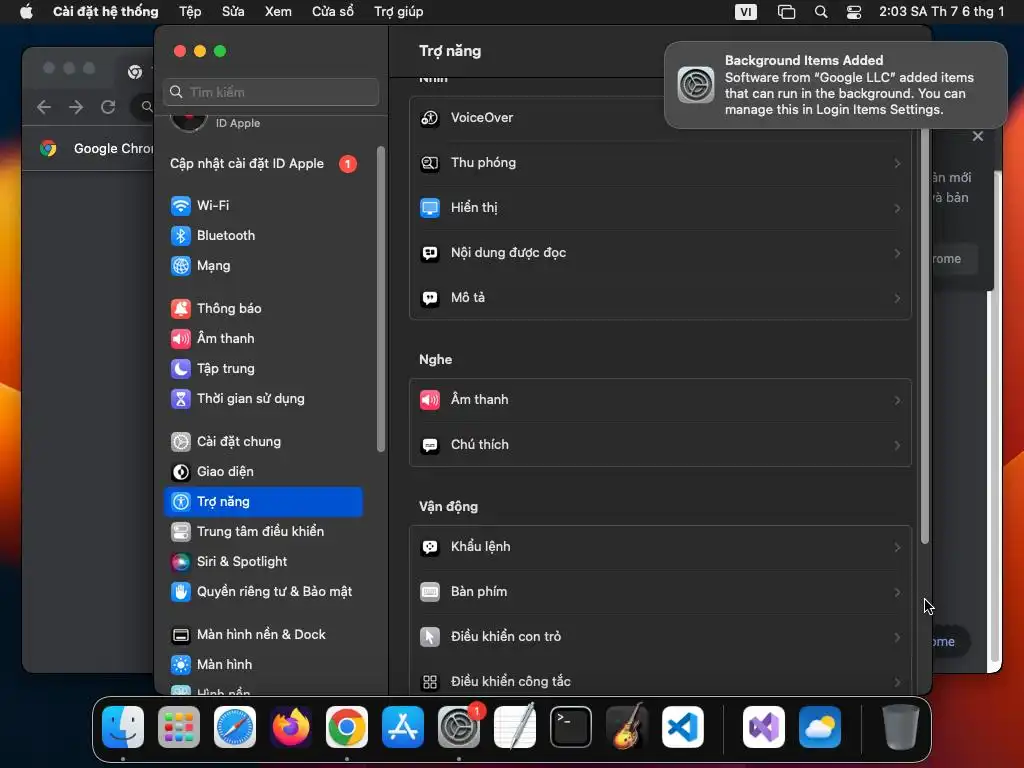Open Màn hình nền & Dock settings

click(x=263, y=635)
